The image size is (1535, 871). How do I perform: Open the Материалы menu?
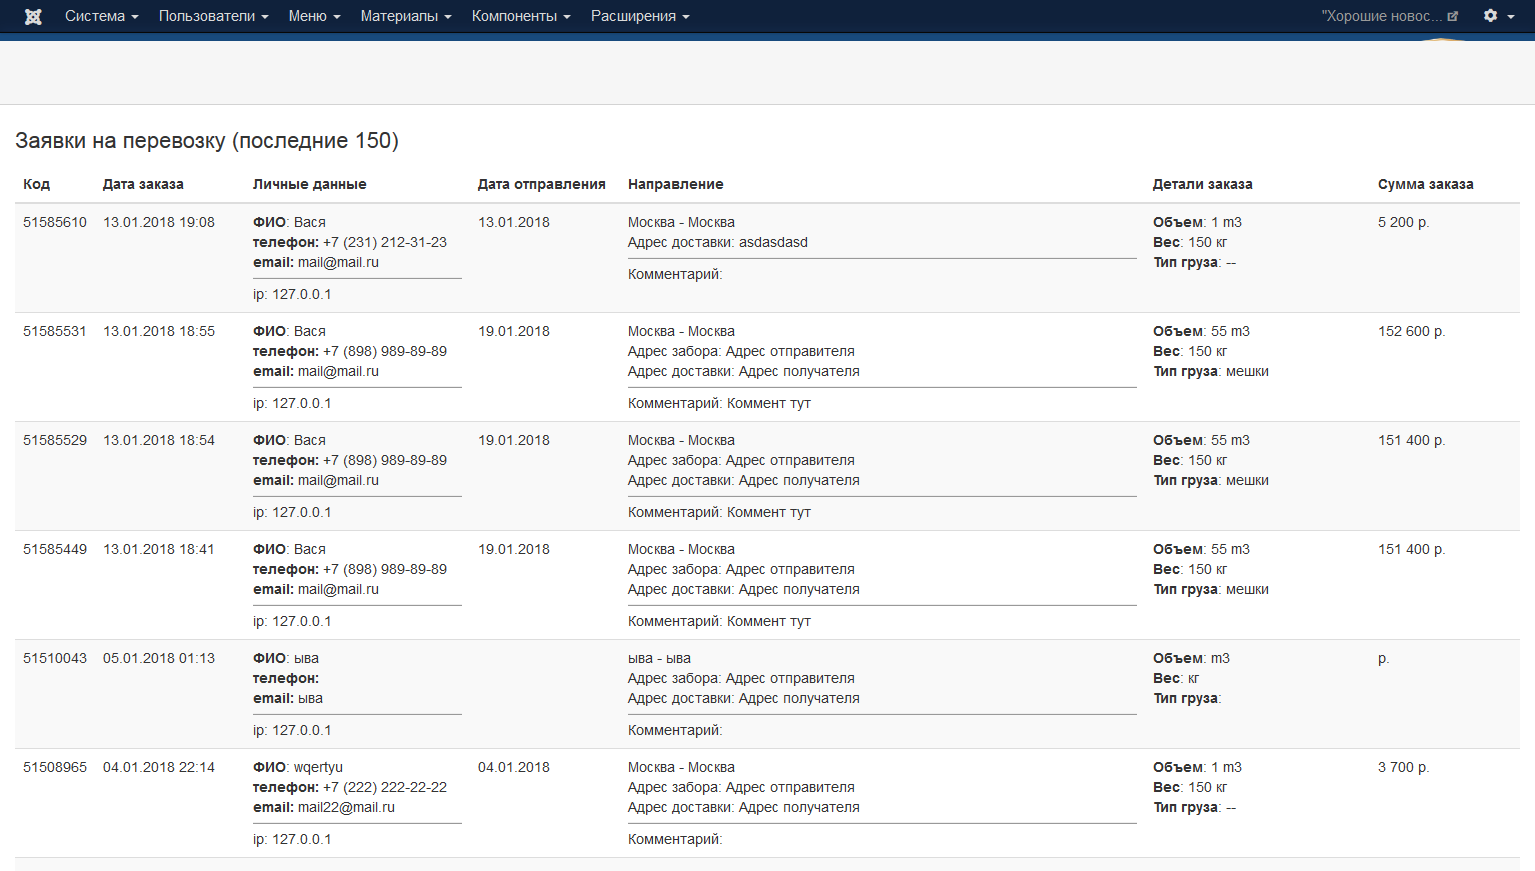[405, 16]
